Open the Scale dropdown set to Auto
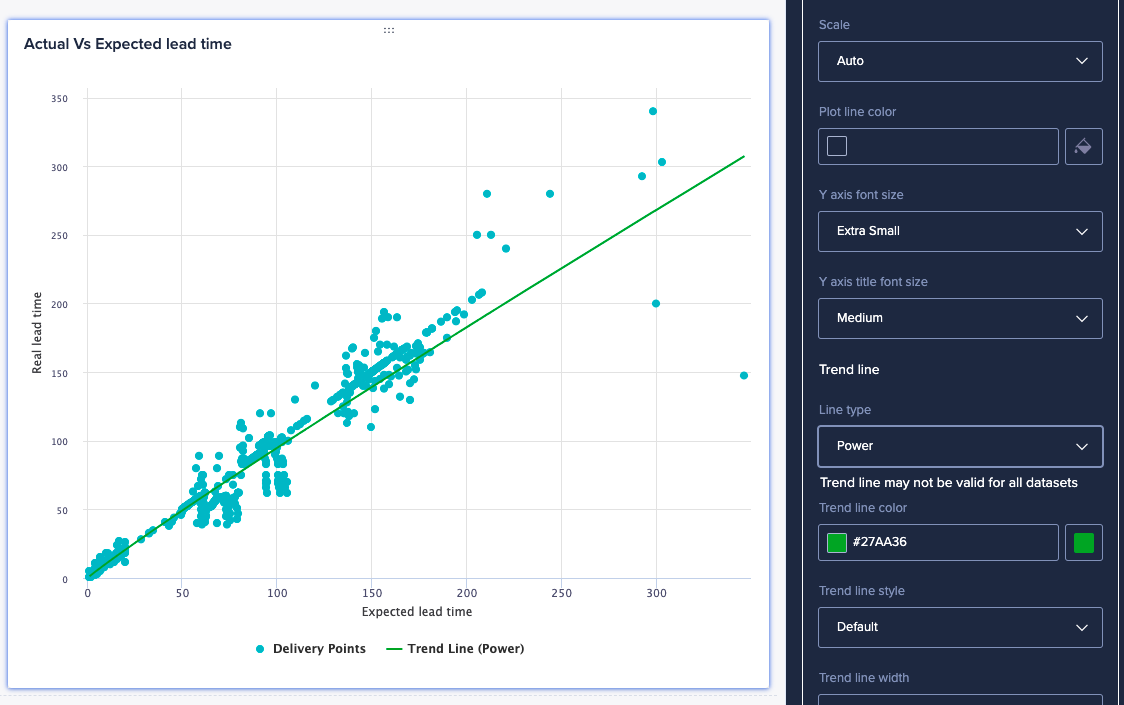 (x=960, y=61)
